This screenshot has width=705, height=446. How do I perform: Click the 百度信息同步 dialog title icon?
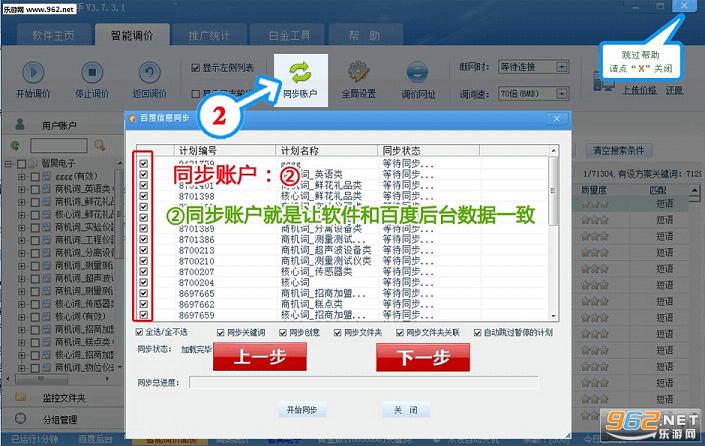(x=133, y=118)
